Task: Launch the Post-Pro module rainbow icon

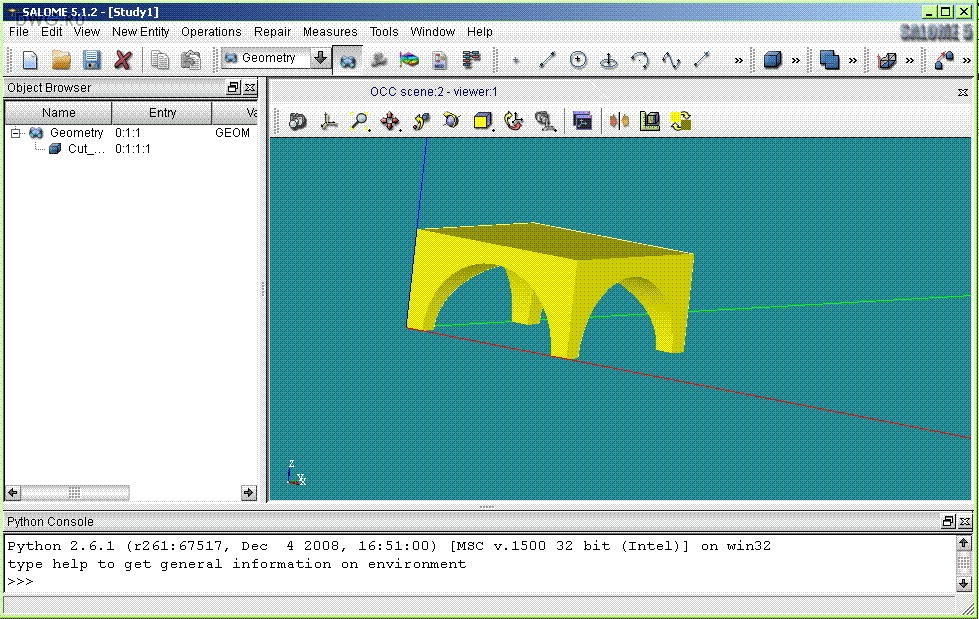Action: point(409,60)
